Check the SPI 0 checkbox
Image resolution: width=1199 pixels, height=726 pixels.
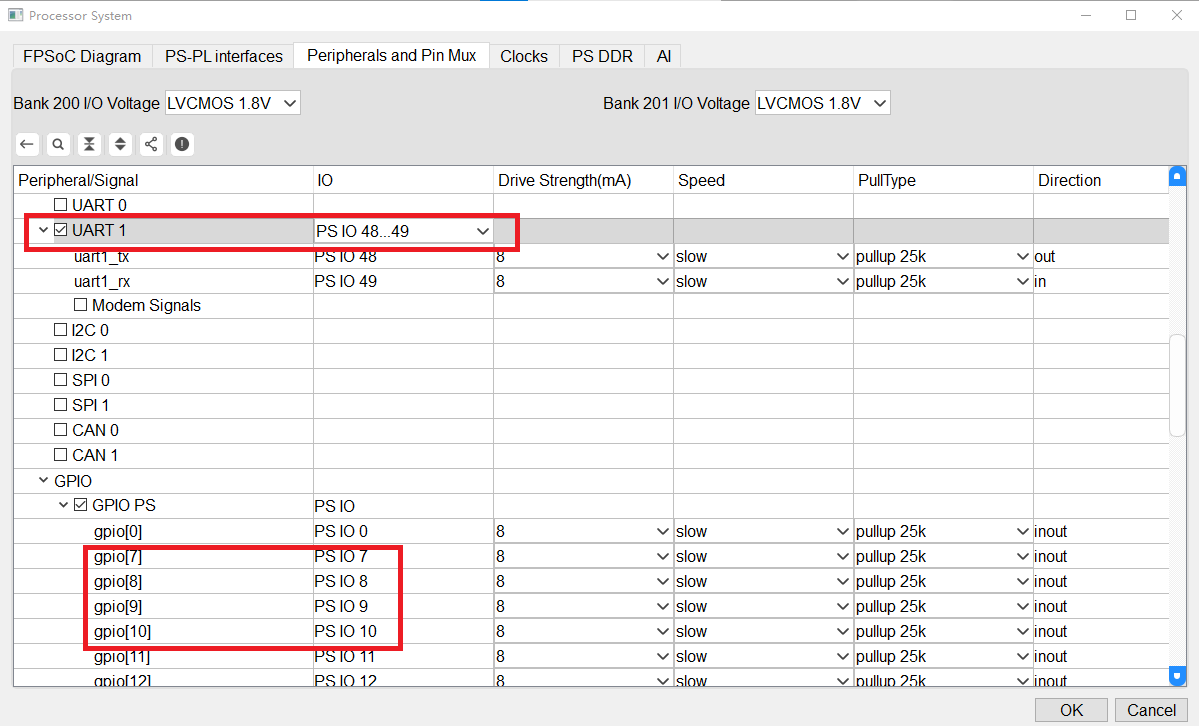coord(60,380)
